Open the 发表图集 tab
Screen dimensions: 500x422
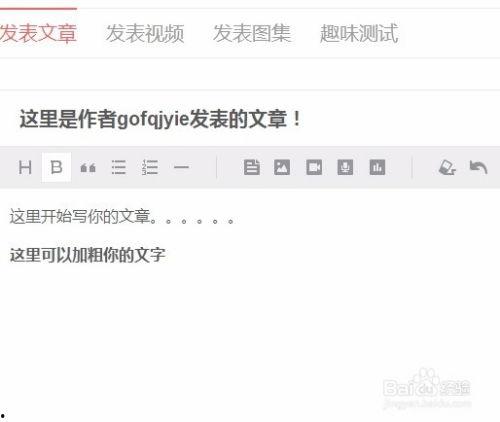click(x=252, y=33)
